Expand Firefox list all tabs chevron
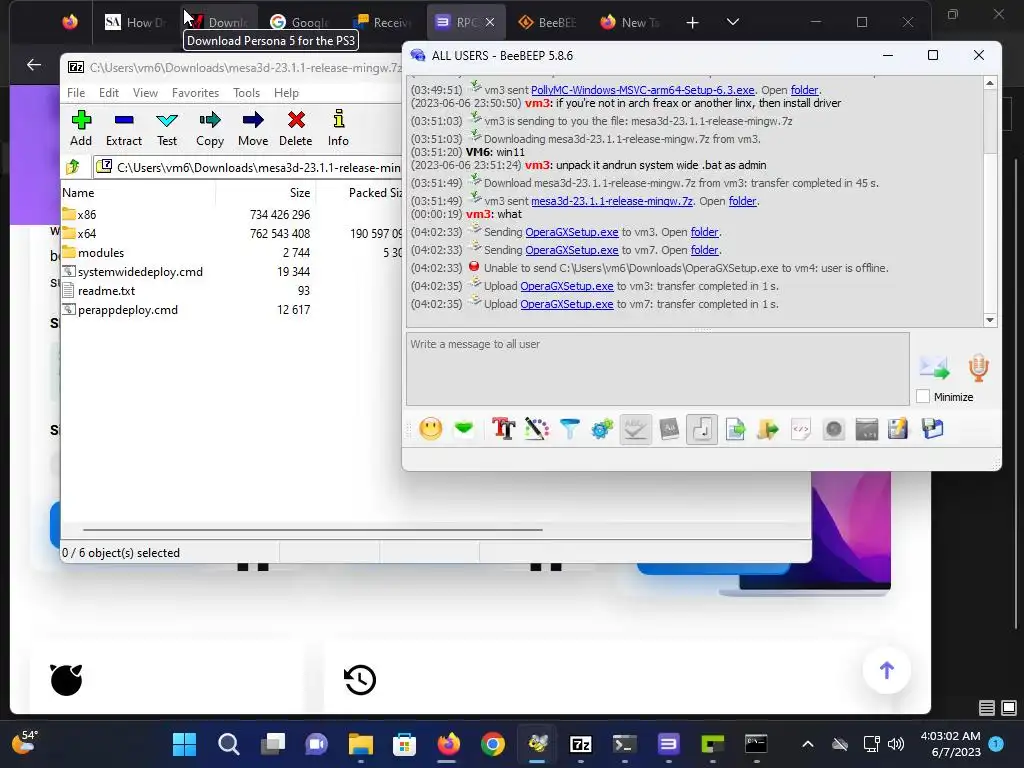This screenshot has width=1024, height=768. [x=733, y=22]
